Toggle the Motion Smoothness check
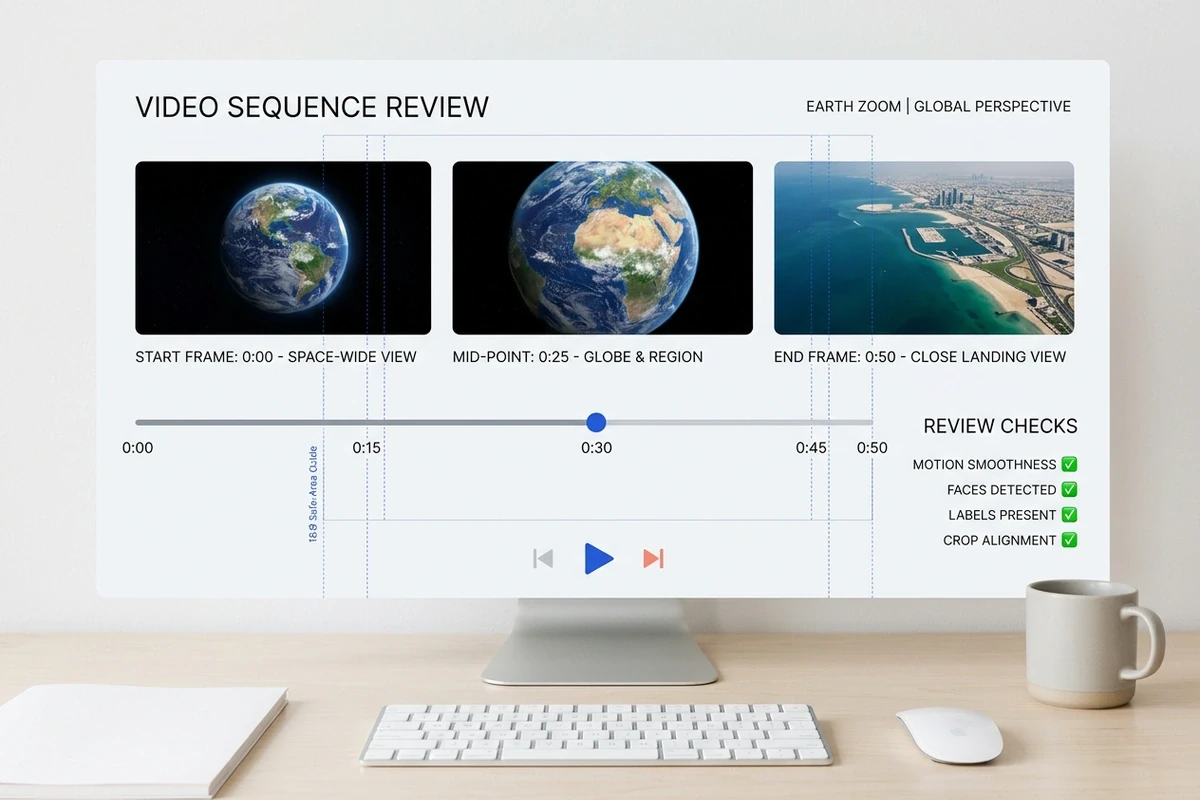The image size is (1200, 800). click(1069, 464)
